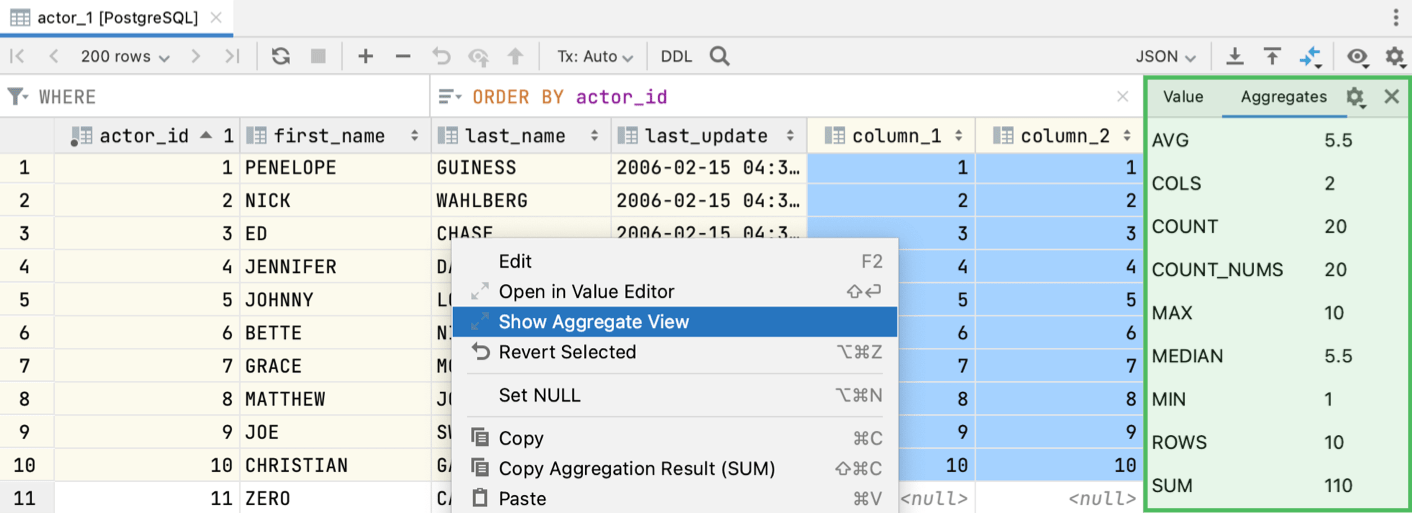
Task: Click the ROWS aggregate row
Action: tap(1277, 443)
